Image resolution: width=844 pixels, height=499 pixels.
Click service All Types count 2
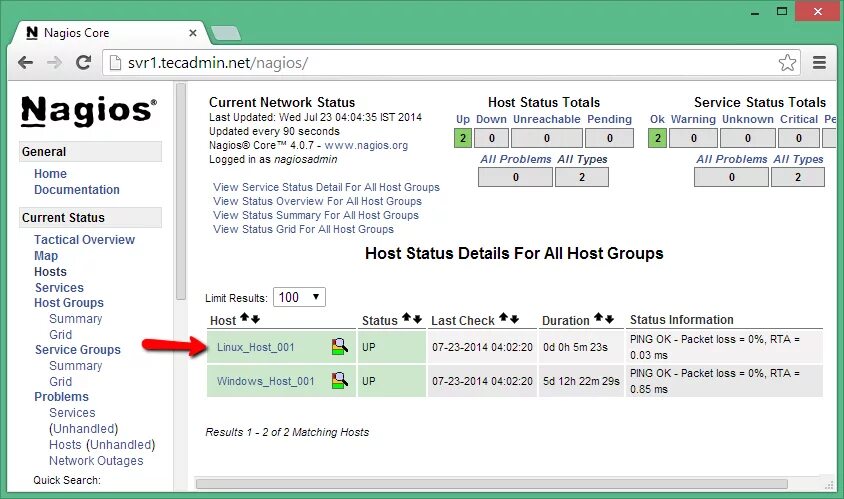click(798, 177)
